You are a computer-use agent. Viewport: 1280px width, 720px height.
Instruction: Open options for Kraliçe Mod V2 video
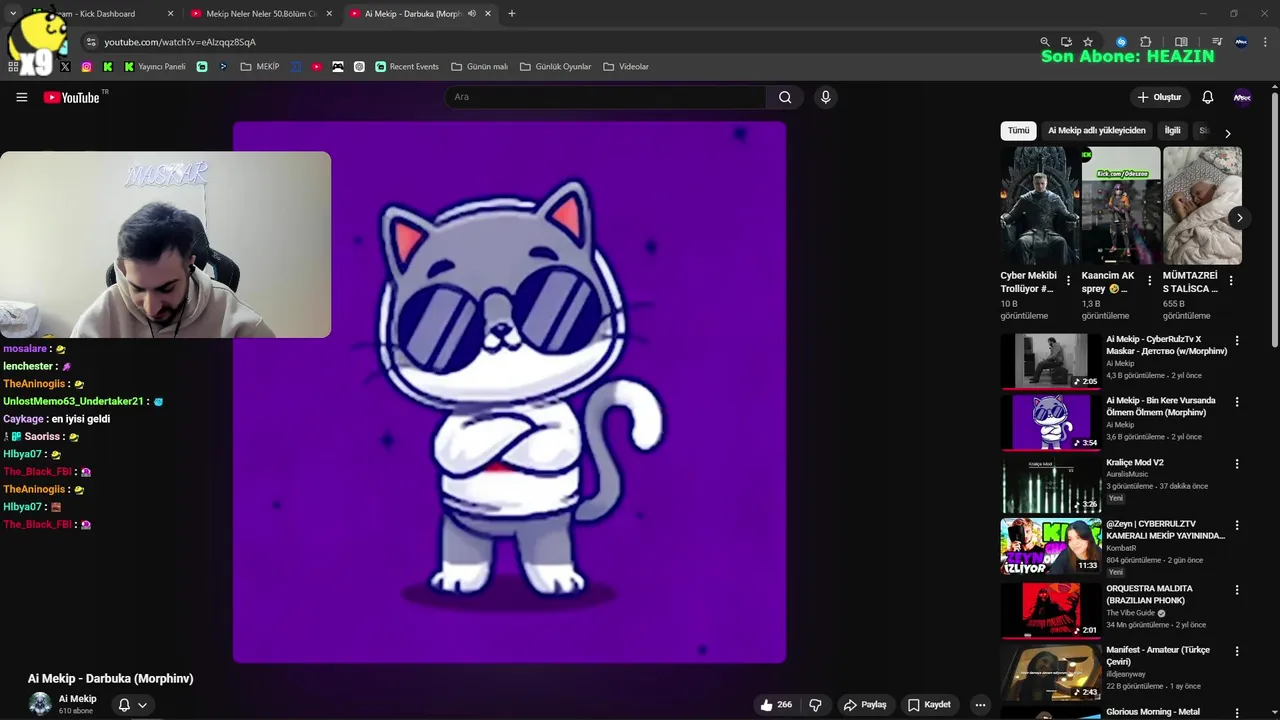[x=1237, y=464]
